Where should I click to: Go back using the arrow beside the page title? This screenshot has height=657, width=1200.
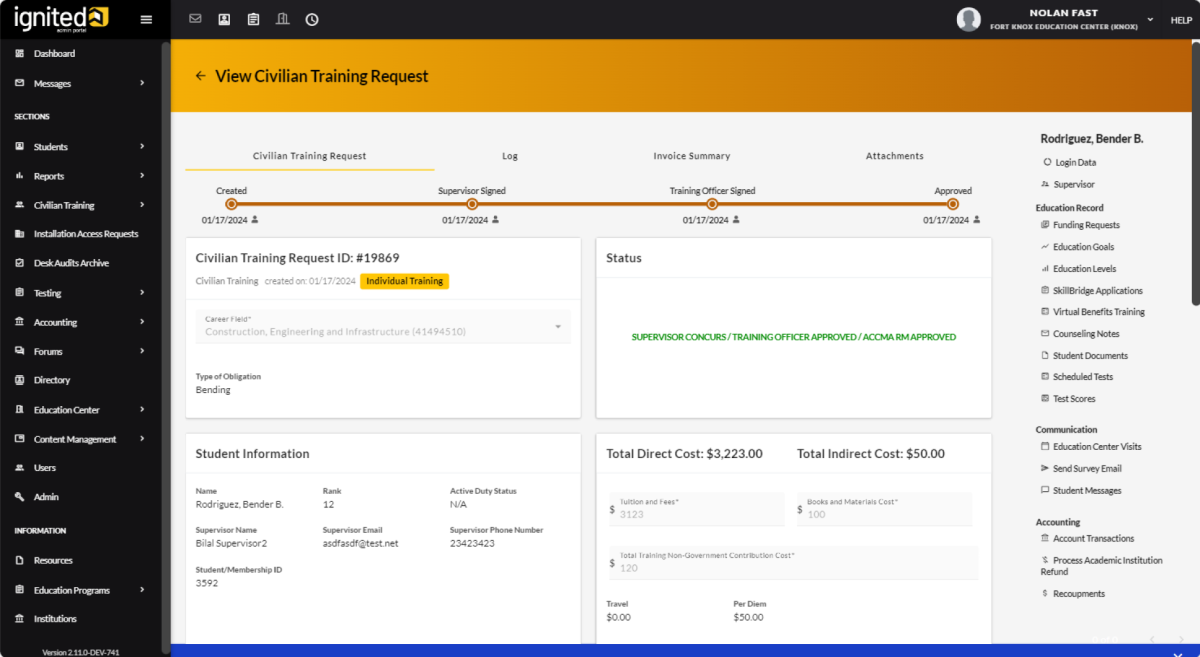click(x=200, y=76)
